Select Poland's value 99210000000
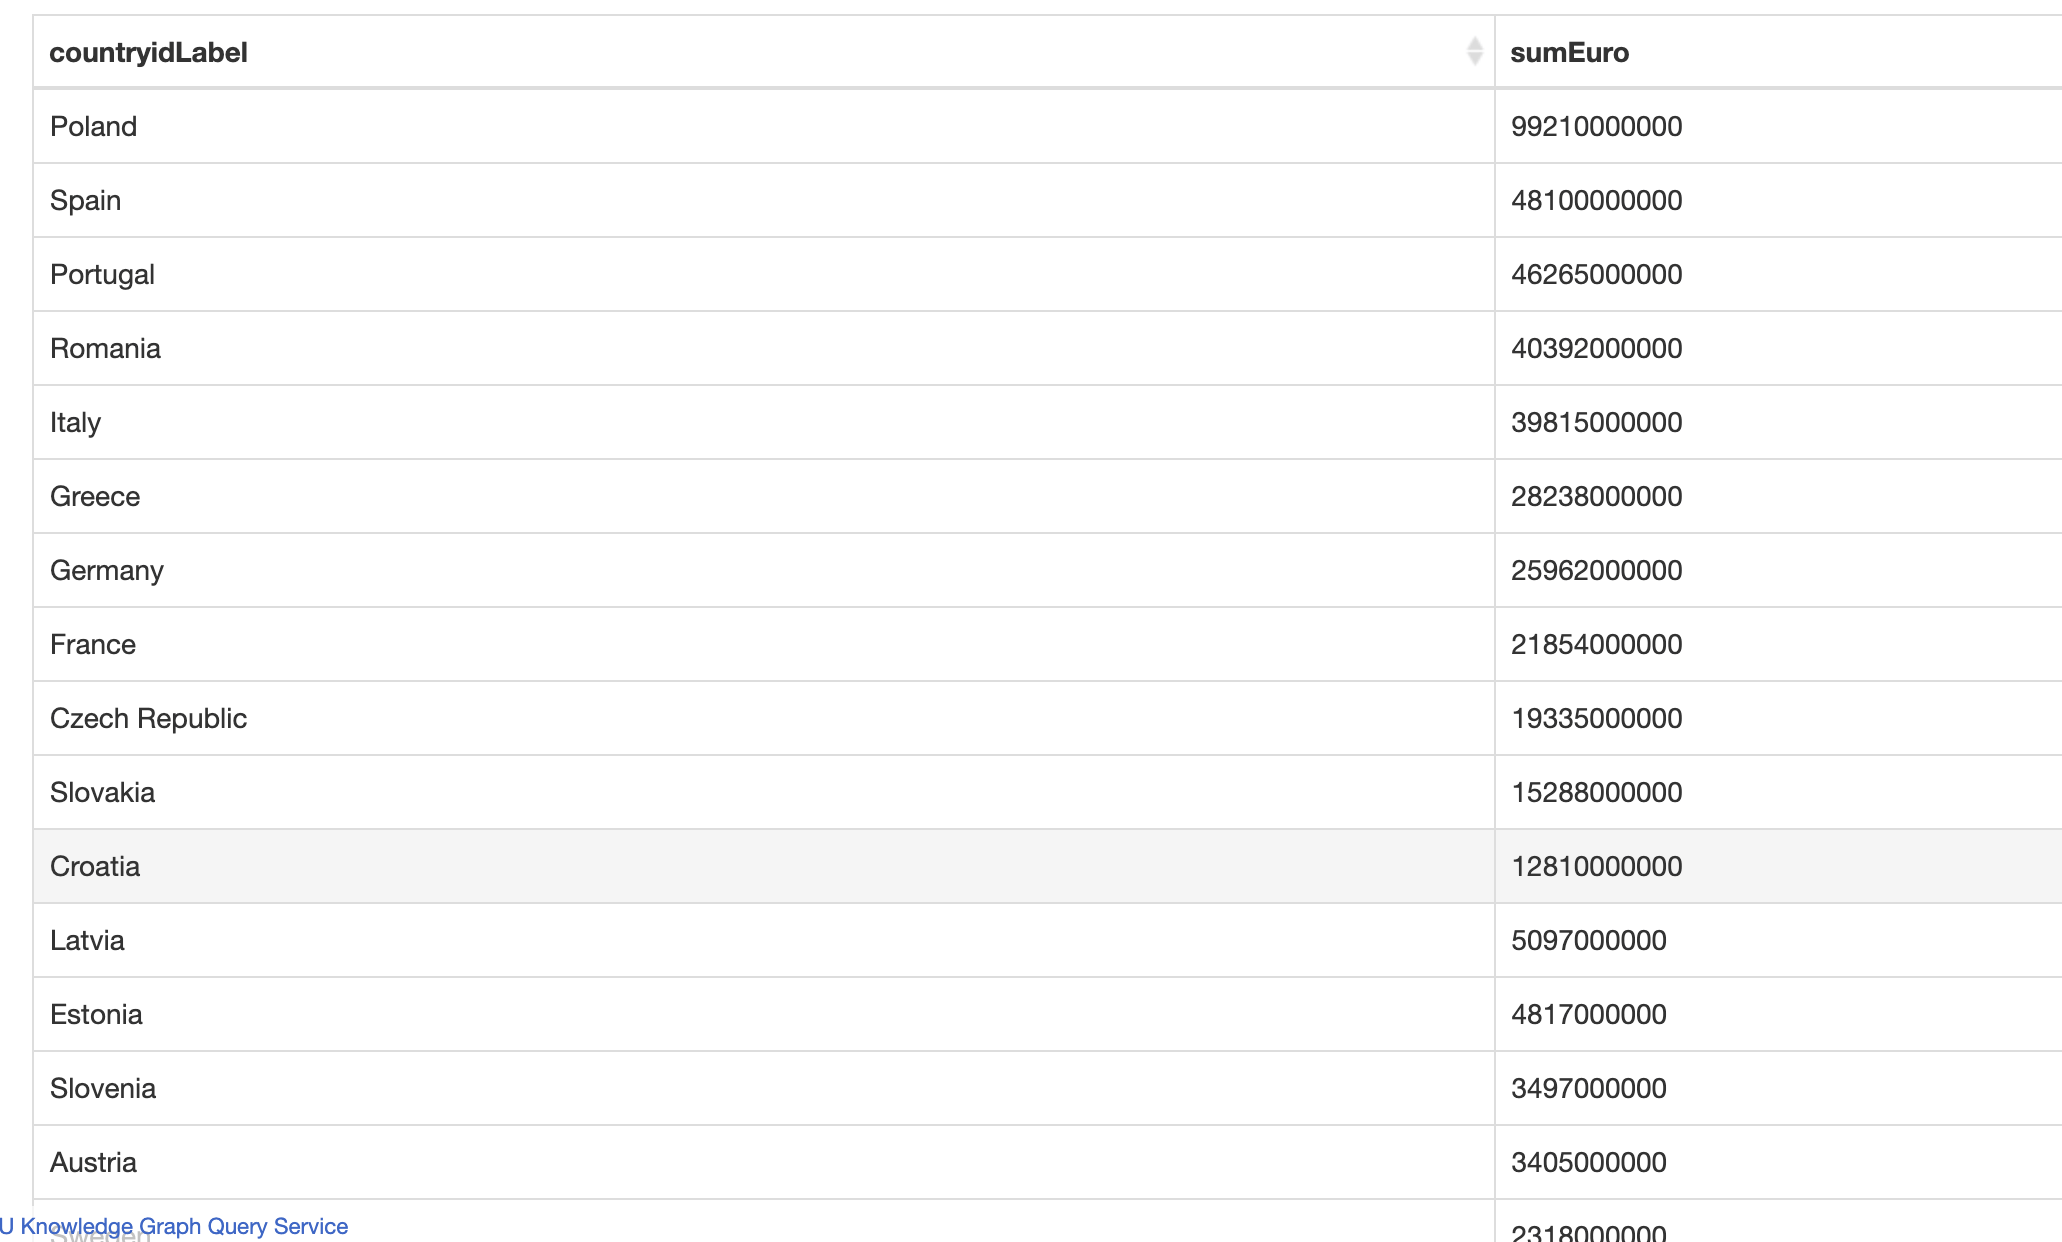Image resolution: width=2062 pixels, height=1242 pixels. tap(1596, 126)
